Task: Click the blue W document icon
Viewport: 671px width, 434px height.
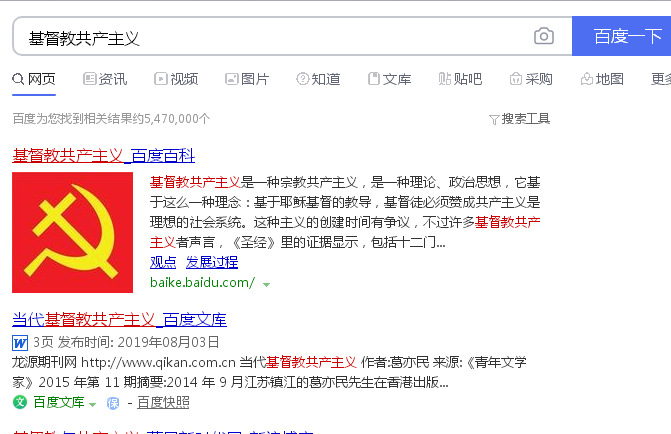Action: point(20,343)
